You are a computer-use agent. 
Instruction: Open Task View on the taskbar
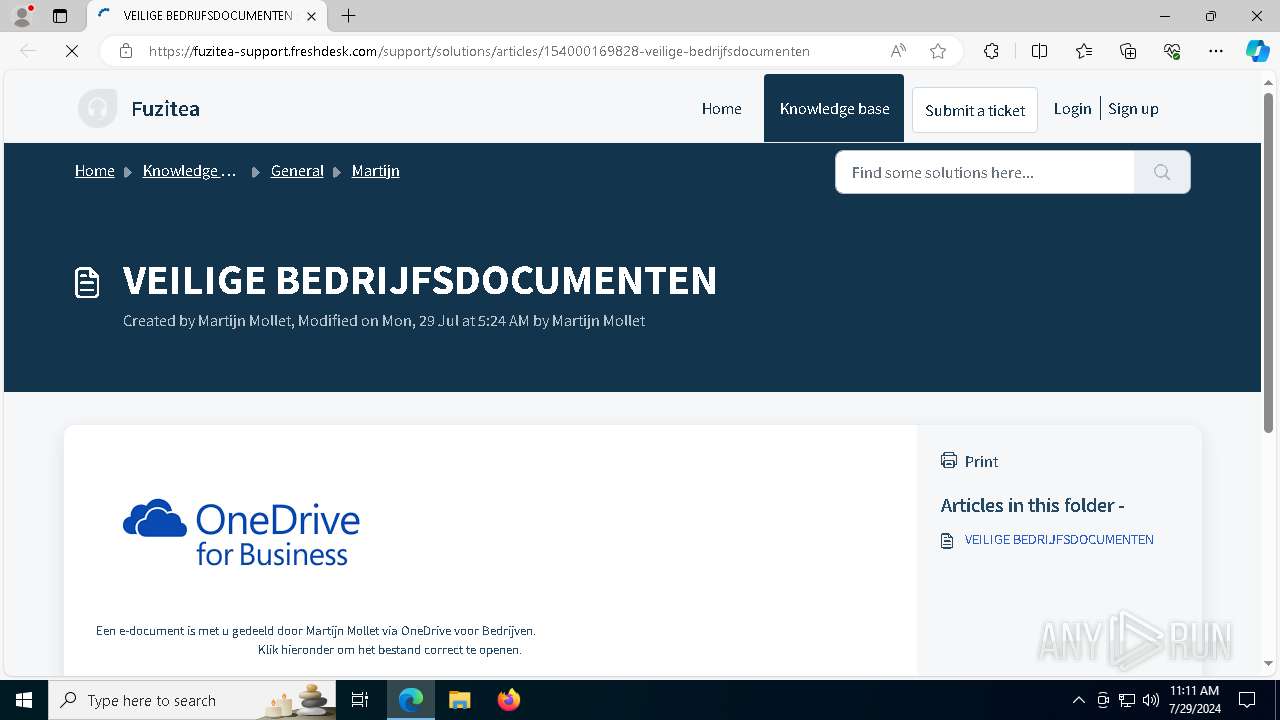(x=360, y=700)
